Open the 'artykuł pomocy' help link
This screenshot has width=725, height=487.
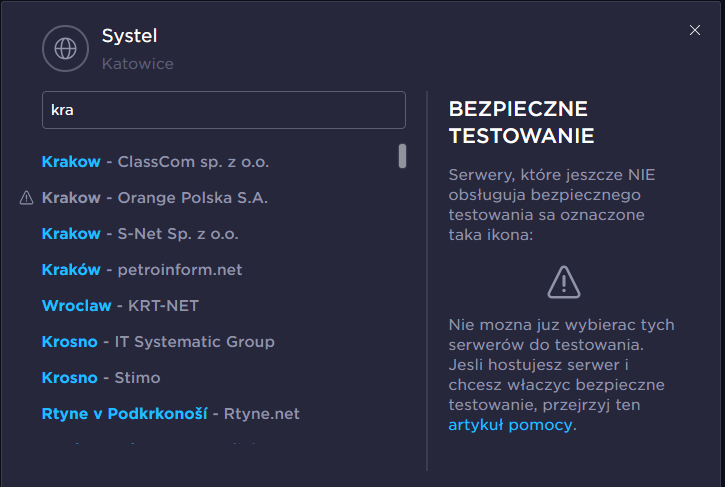pos(510,425)
